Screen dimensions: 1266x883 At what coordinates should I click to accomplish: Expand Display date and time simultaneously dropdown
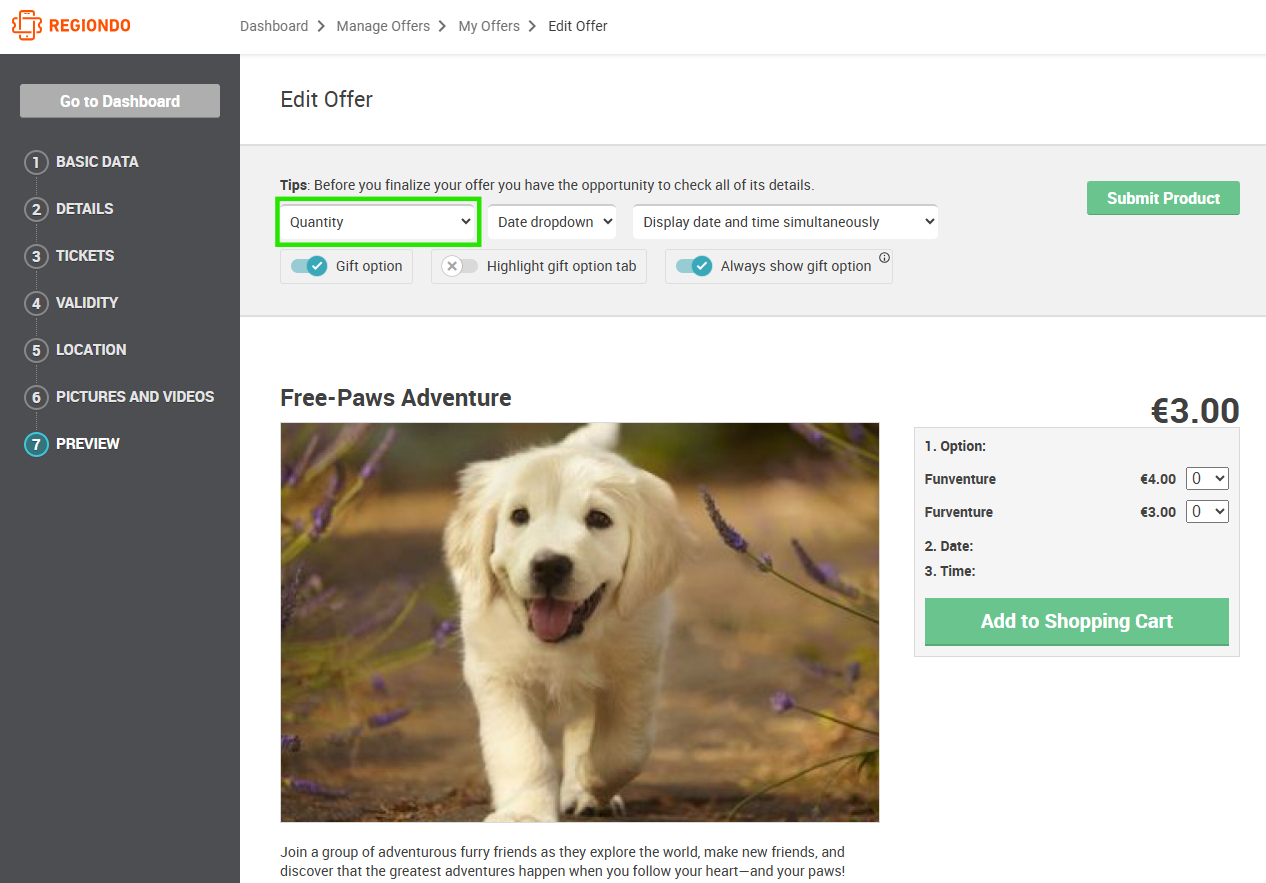coord(785,222)
